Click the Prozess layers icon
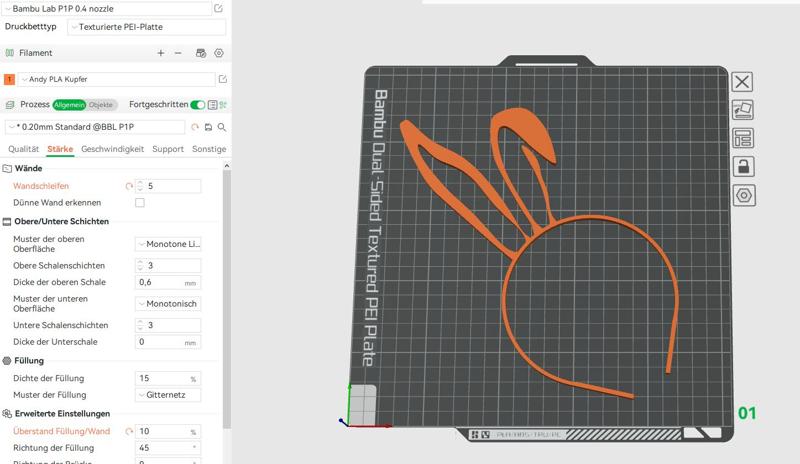 [10, 105]
